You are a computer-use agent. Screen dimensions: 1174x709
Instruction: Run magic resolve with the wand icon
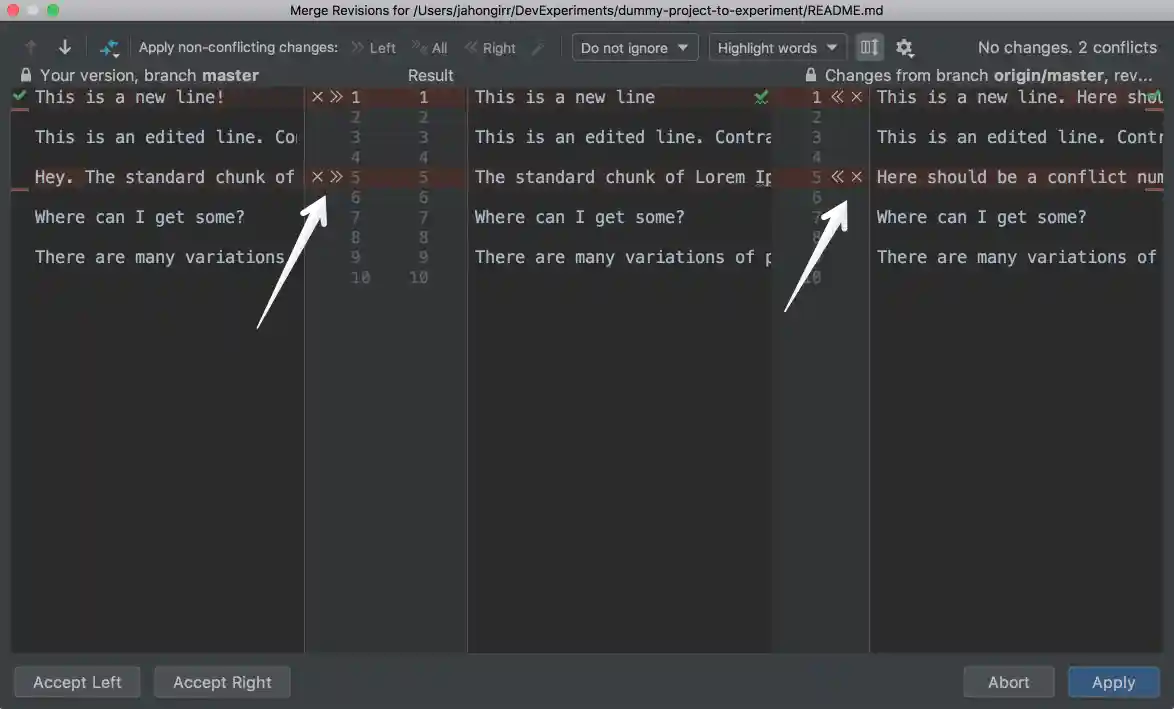(109, 46)
